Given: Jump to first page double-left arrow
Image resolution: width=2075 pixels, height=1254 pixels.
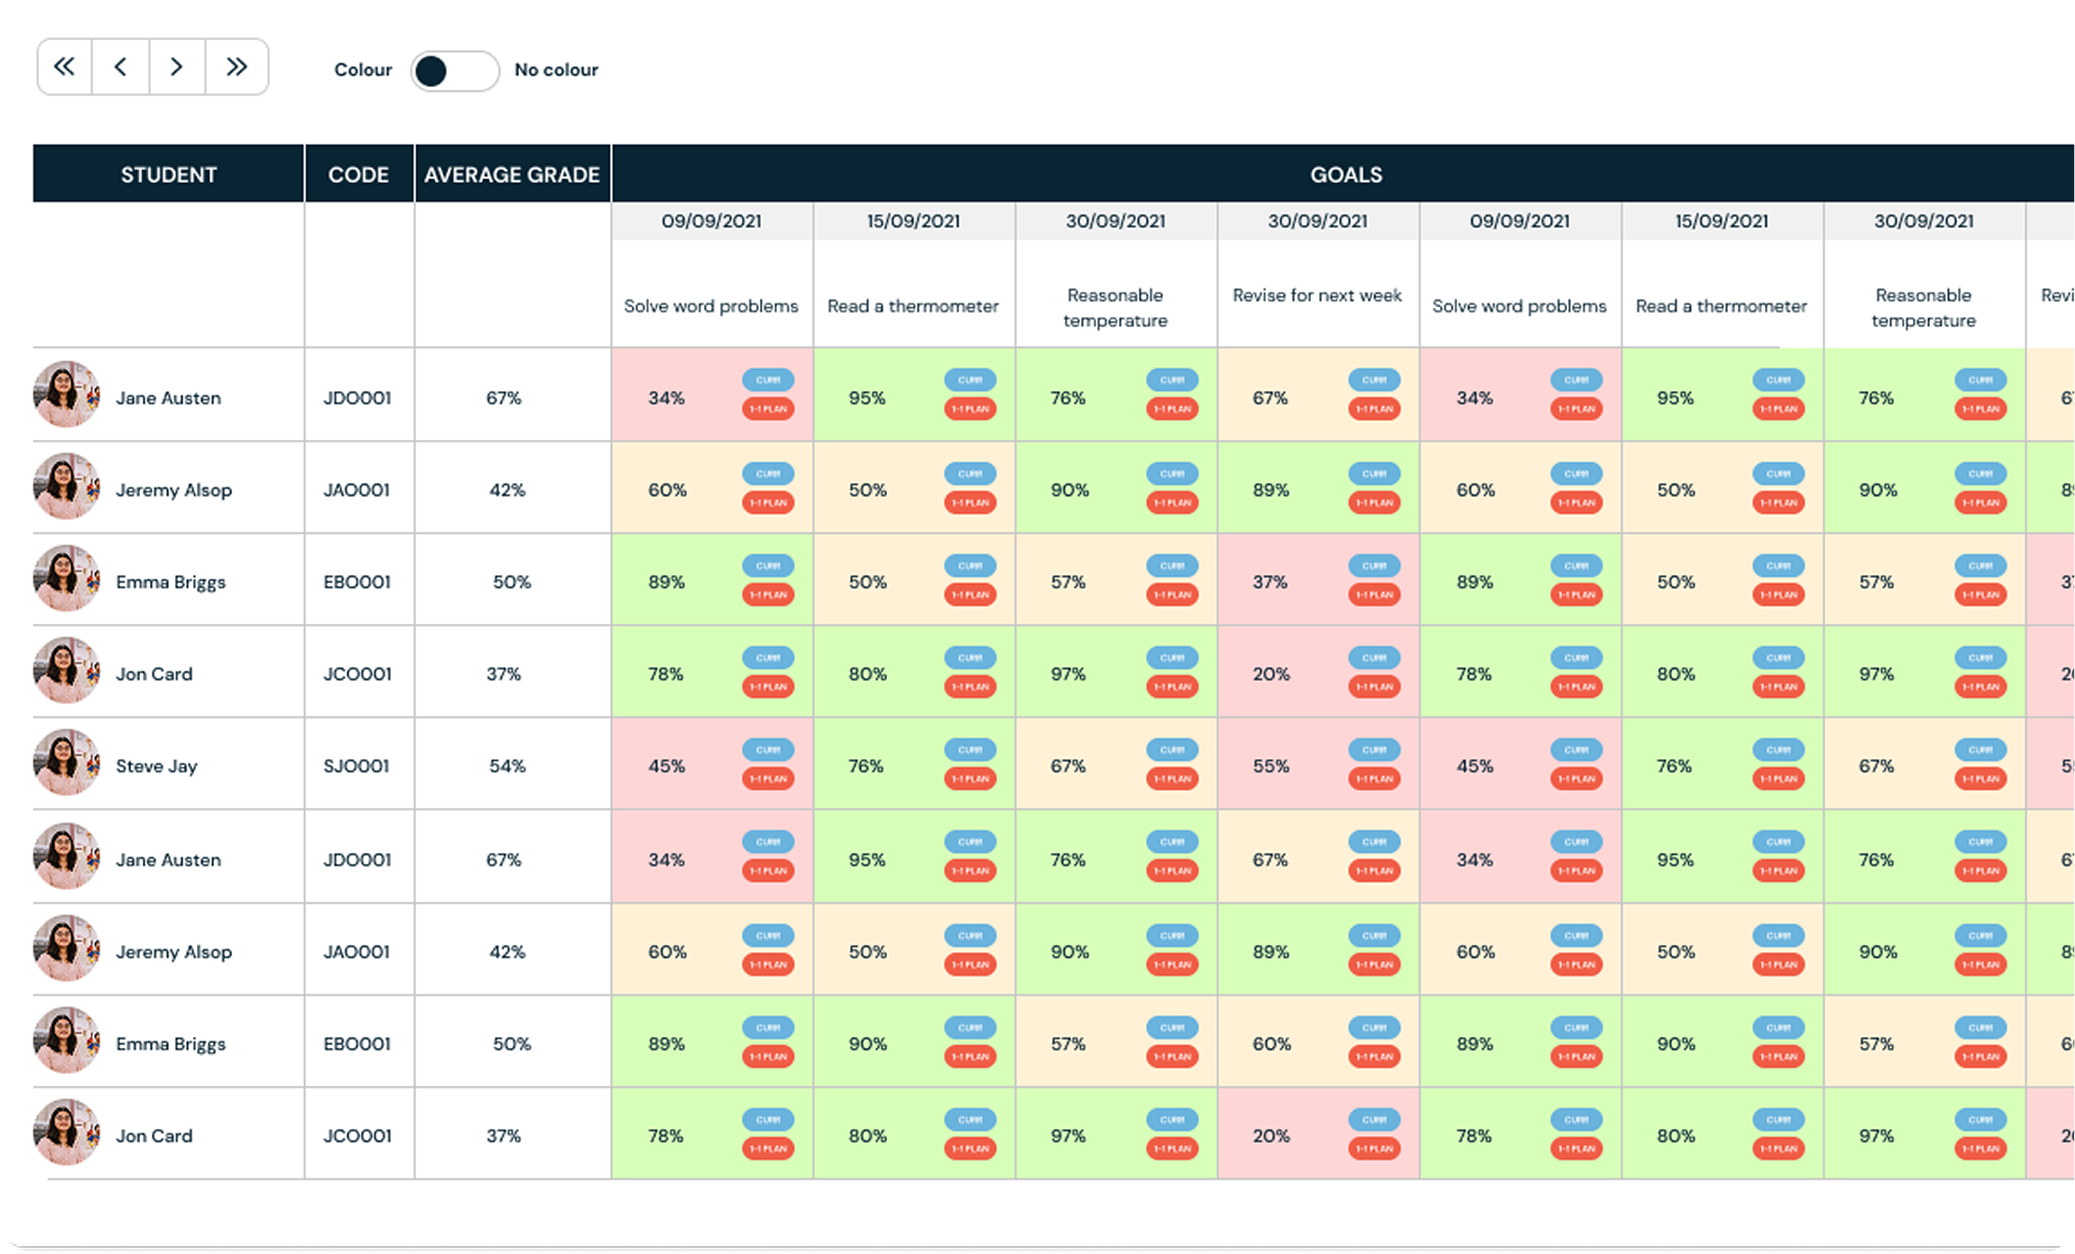Looking at the screenshot, I should [x=65, y=67].
